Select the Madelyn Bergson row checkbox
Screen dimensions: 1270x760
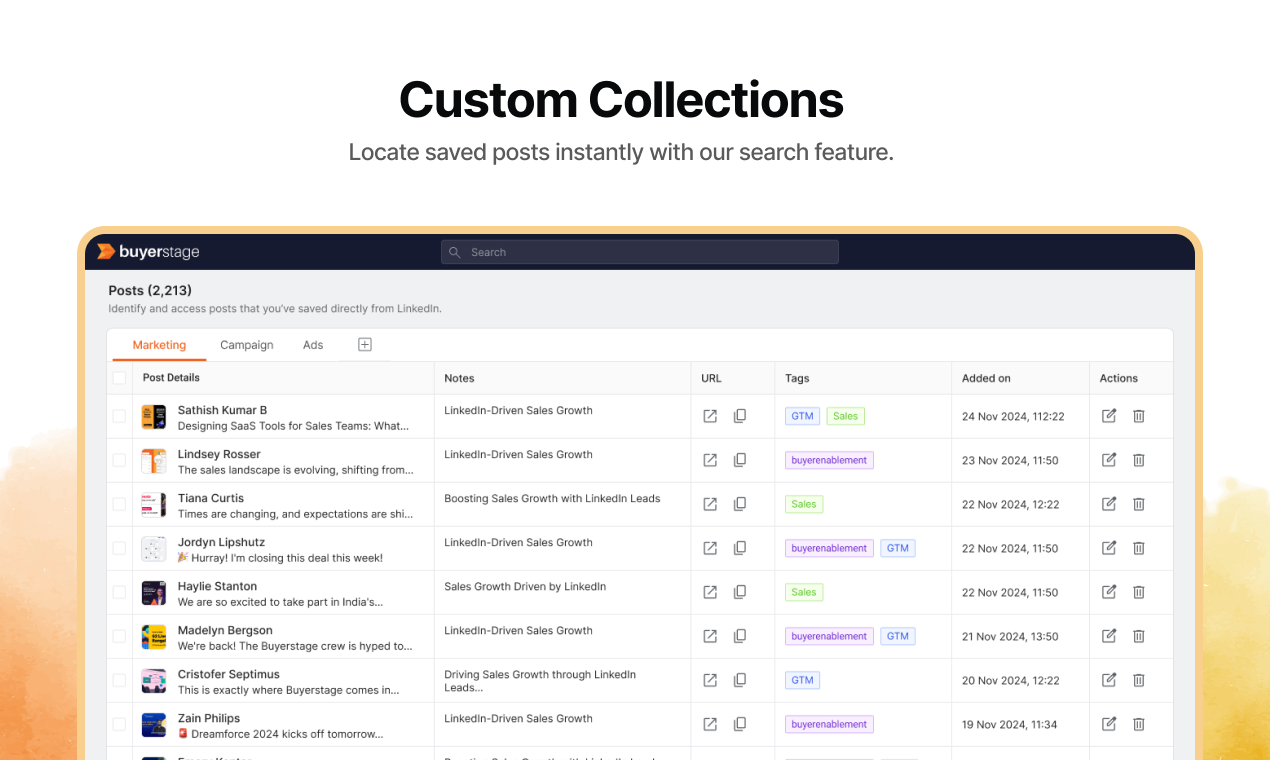(120, 636)
